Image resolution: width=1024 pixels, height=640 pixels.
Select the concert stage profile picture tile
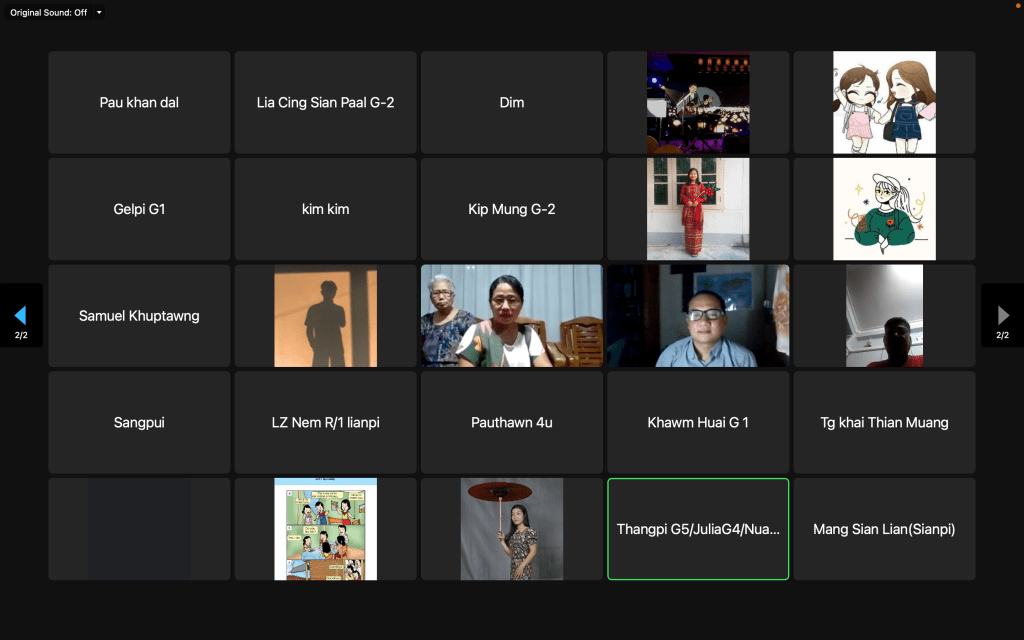pyautogui.click(x=698, y=102)
